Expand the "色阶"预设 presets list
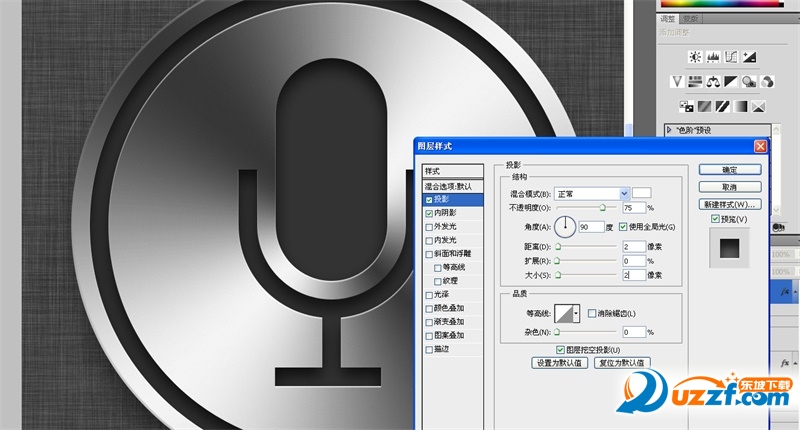The width and height of the screenshot is (800, 430). click(x=670, y=129)
